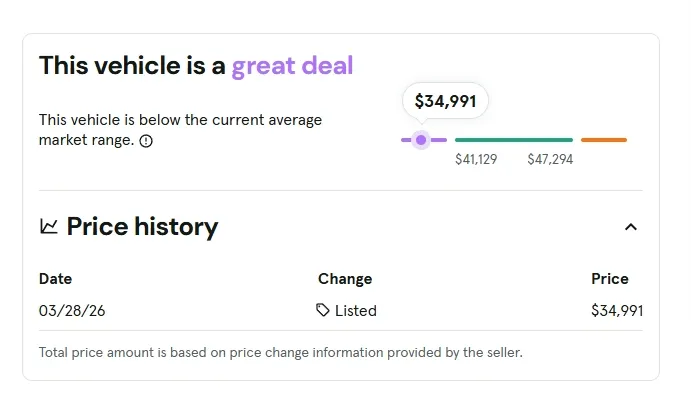Click the Listed change label
Screen dimensions: 691x412
(356, 311)
